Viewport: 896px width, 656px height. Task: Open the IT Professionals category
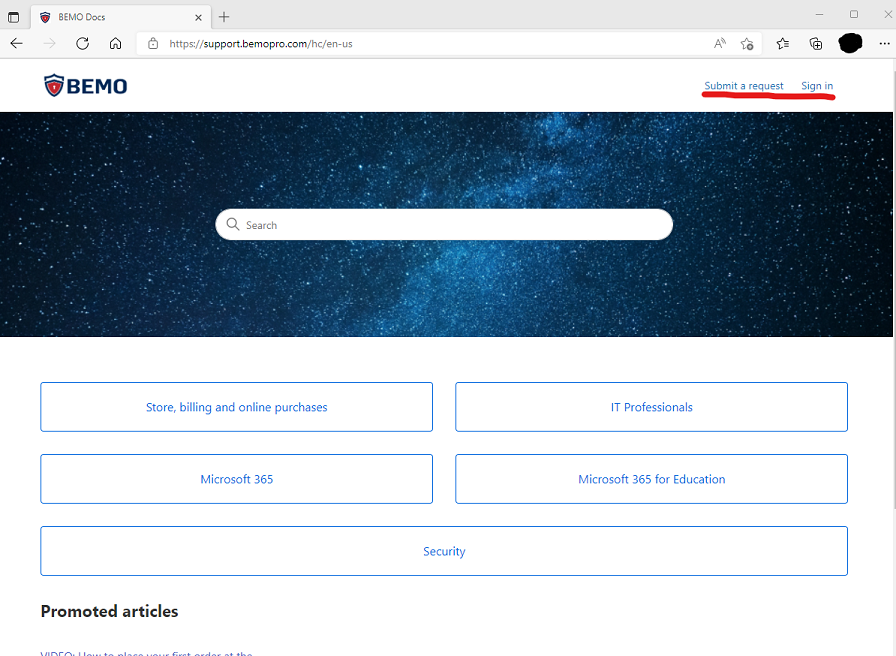pos(651,407)
